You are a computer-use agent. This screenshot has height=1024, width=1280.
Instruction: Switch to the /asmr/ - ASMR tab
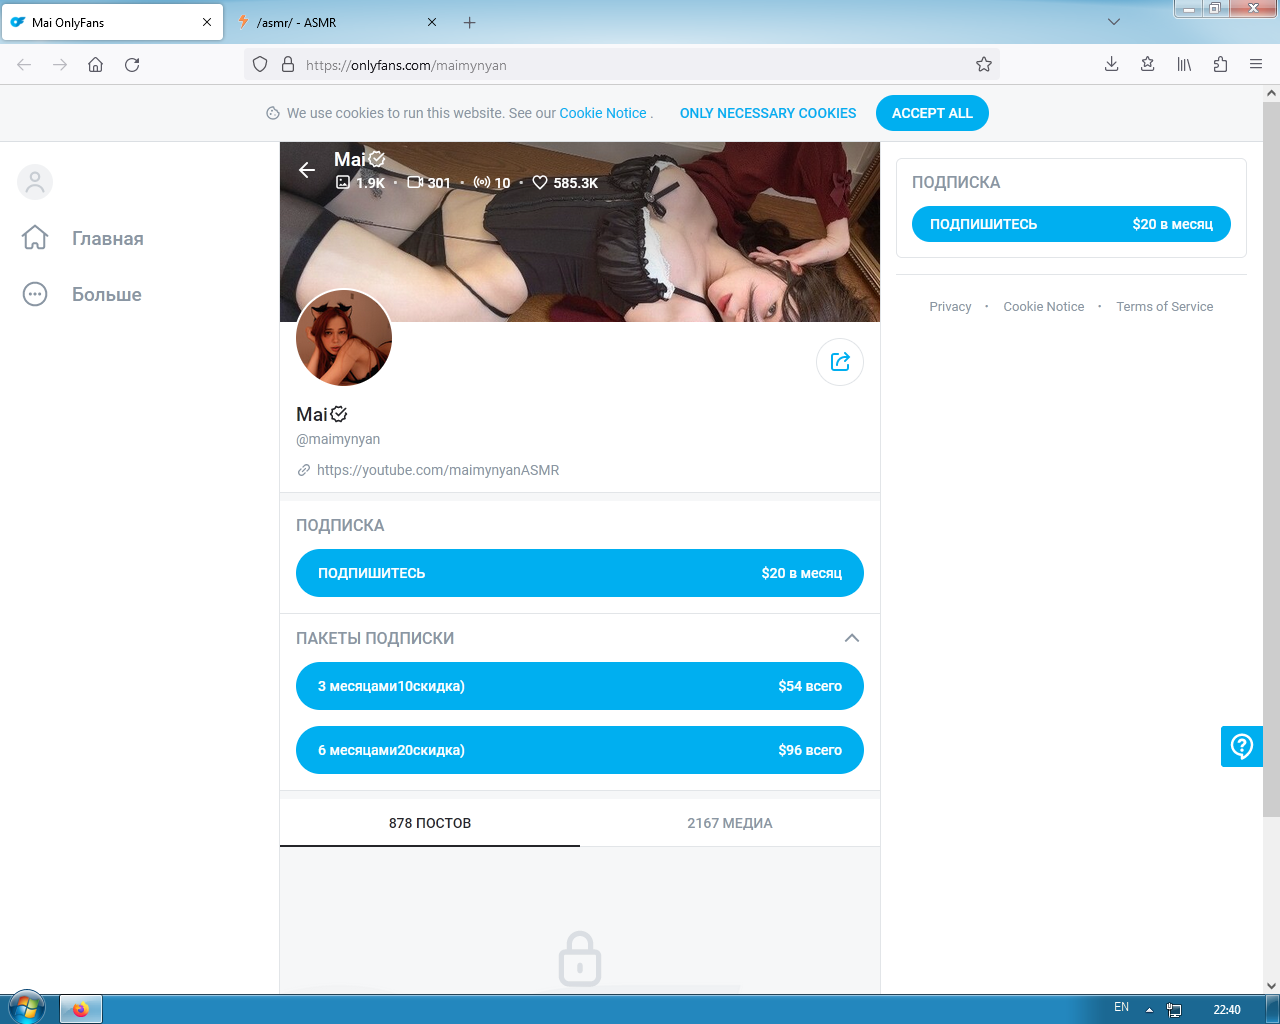click(x=338, y=22)
